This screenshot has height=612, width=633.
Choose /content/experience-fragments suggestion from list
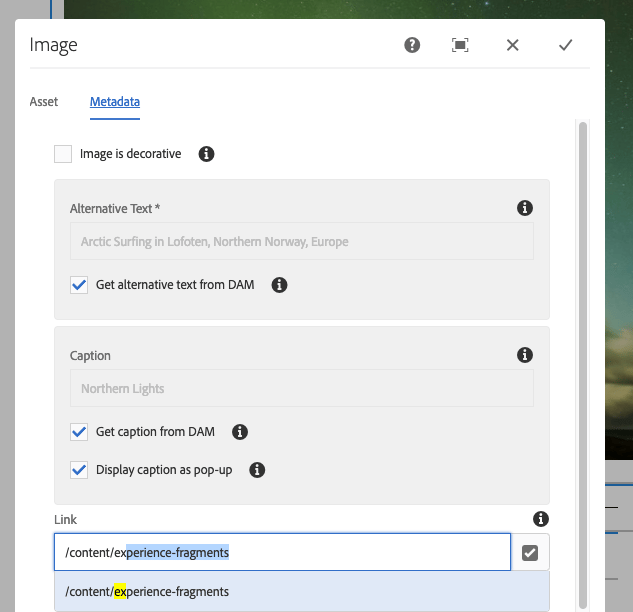pyautogui.click(x=302, y=591)
